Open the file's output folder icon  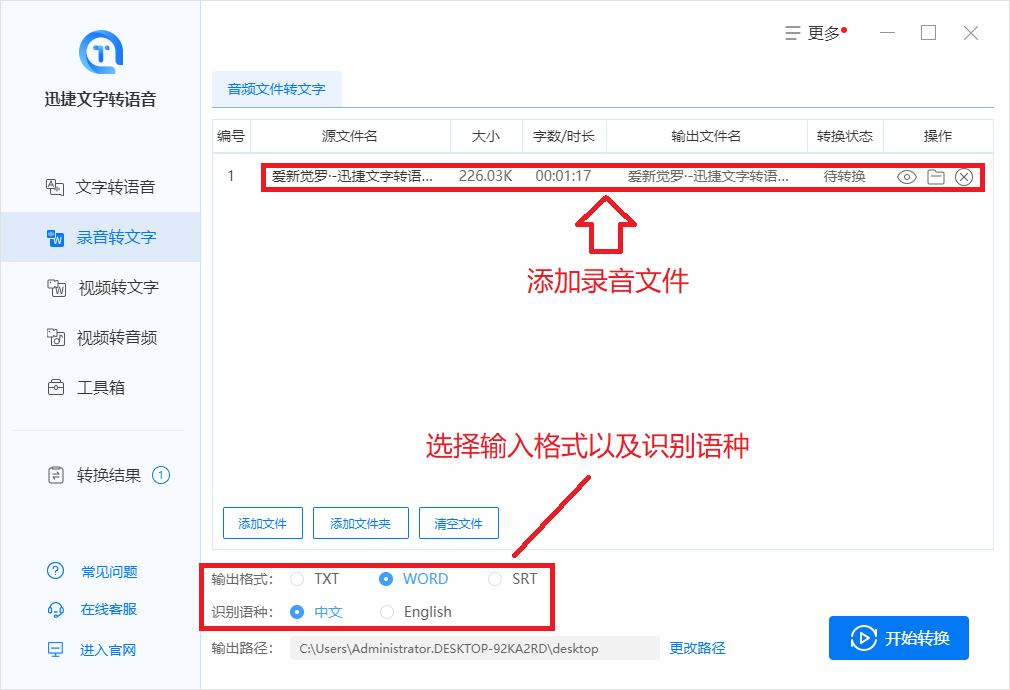tap(935, 177)
